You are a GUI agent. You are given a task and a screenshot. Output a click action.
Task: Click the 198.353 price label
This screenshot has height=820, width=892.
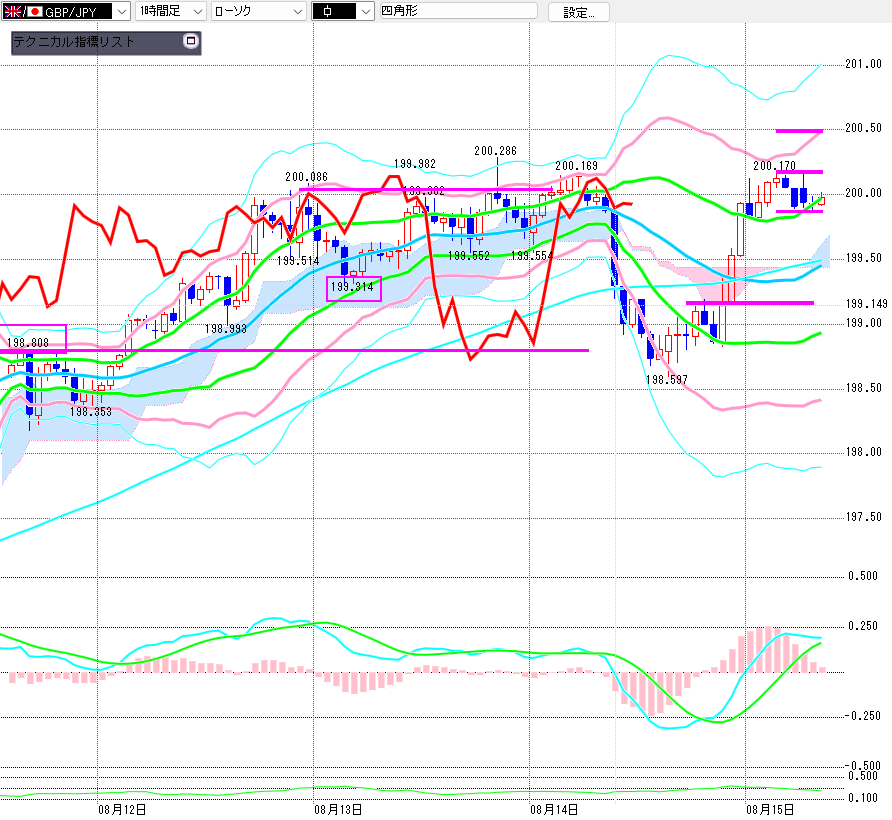[91, 411]
